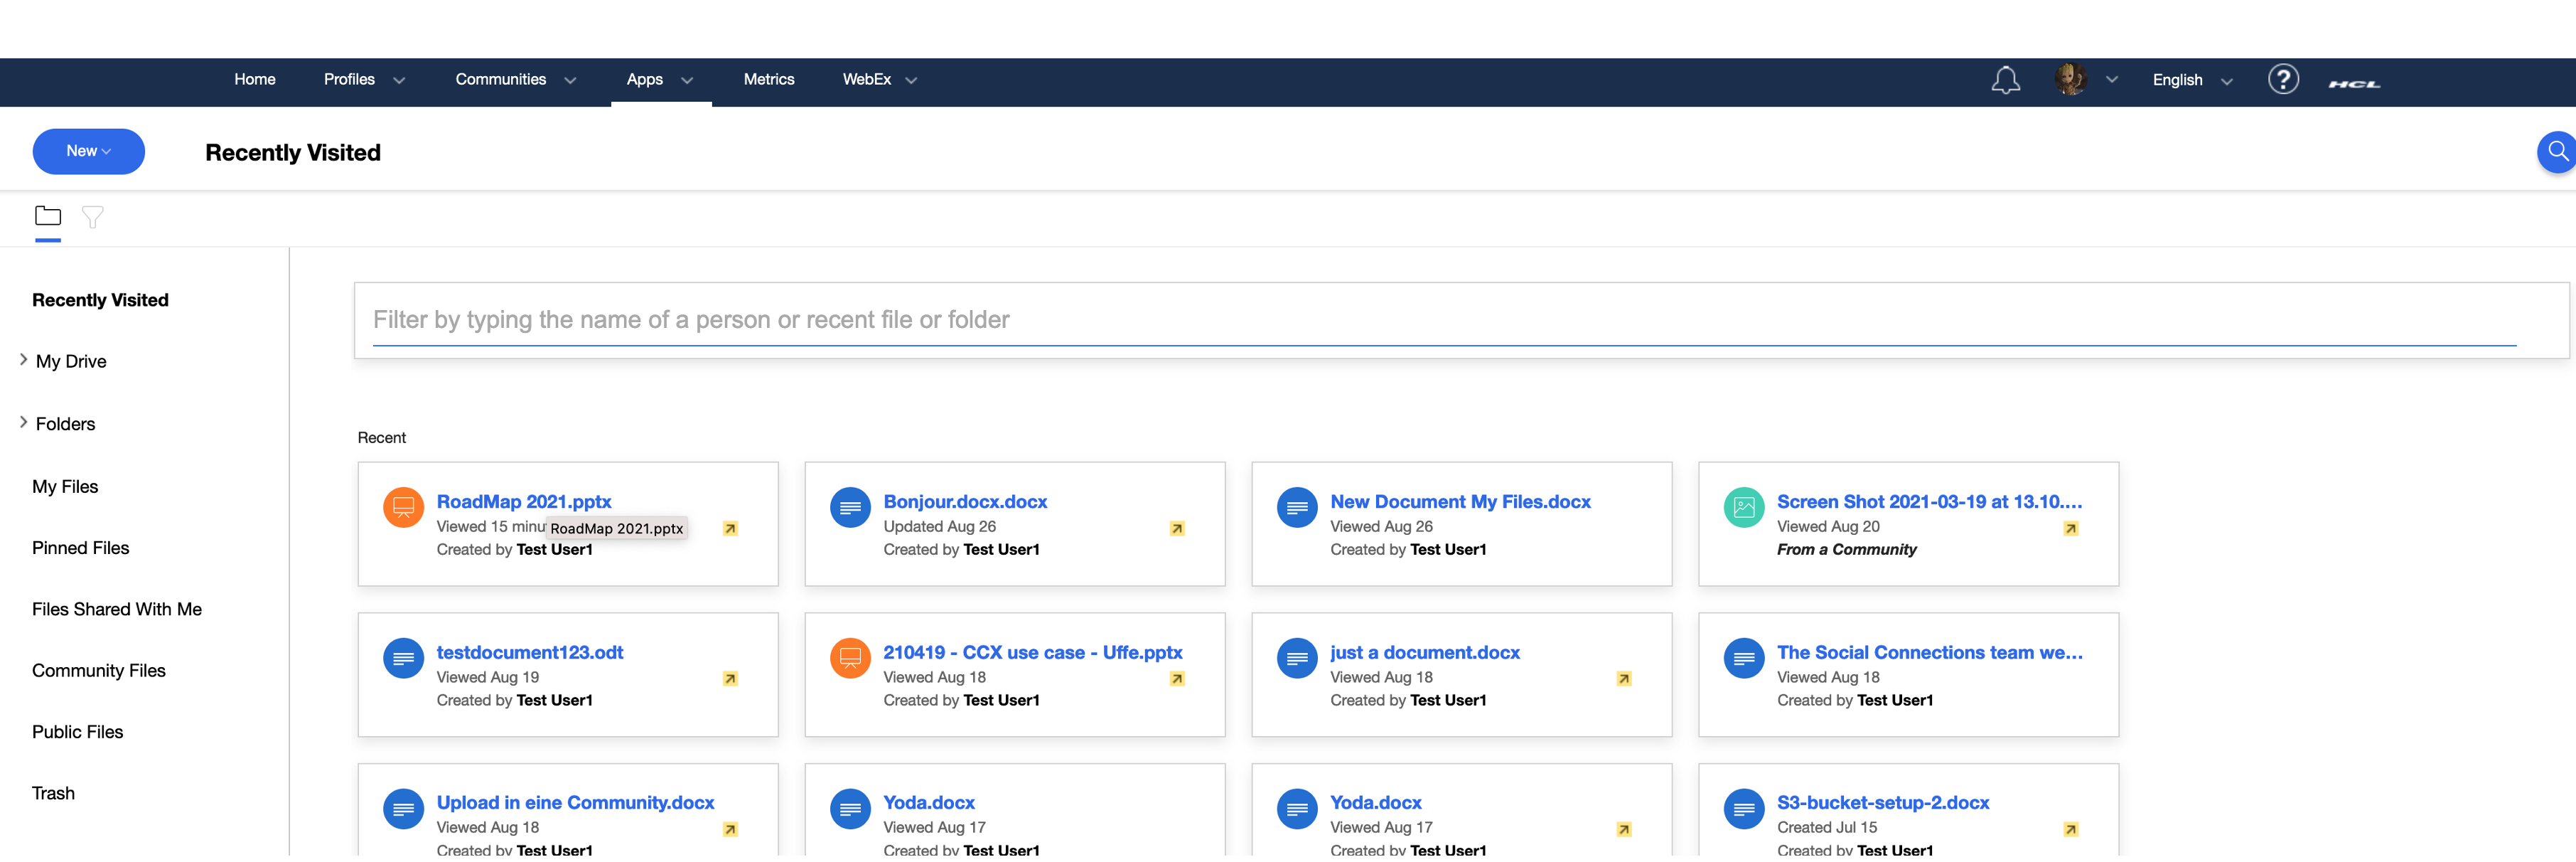Viewport: 2576px width, 862px height.
Task: Open S3-bucket-setup-2.docx file link
Action: [1883, 803]
